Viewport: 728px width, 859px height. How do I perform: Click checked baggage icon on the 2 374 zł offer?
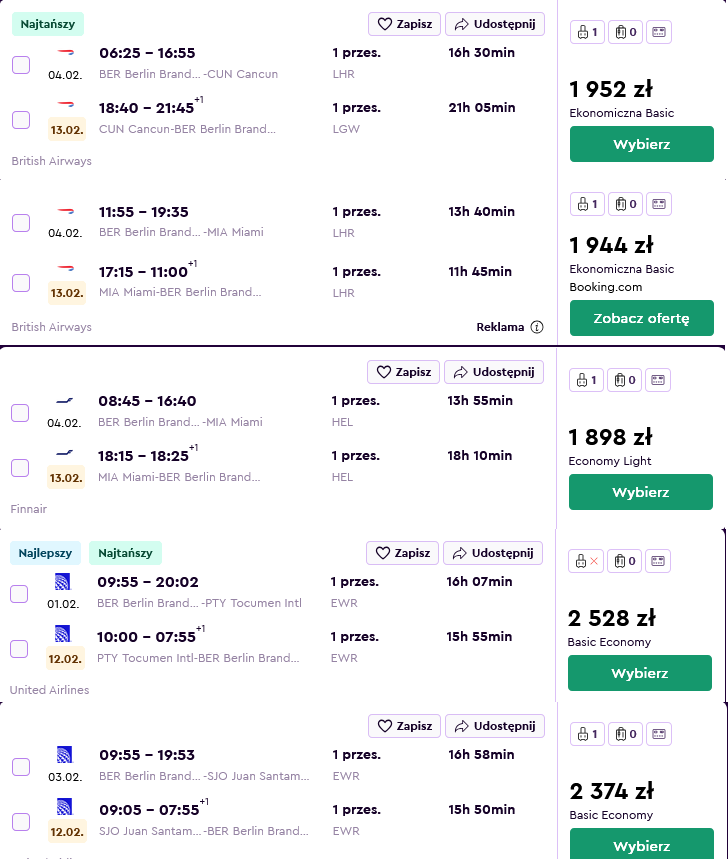[x=626, y=734]
